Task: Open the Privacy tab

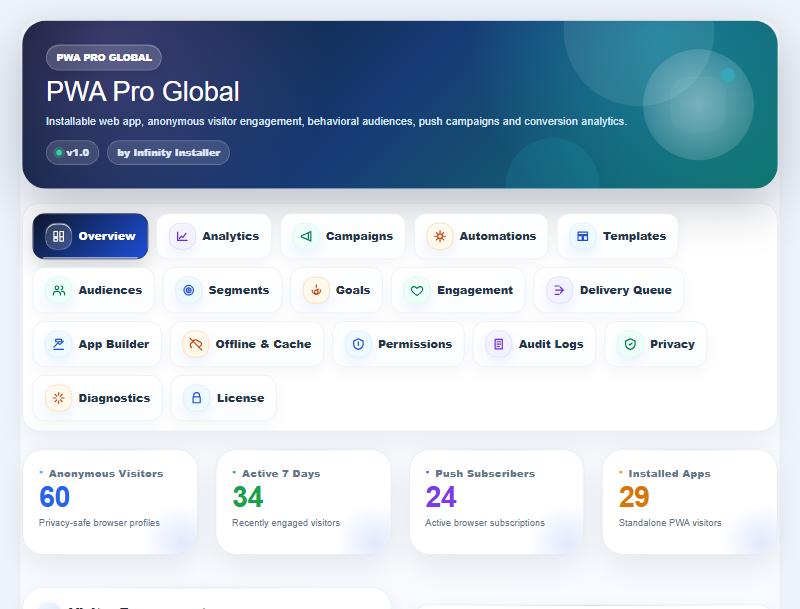Action: [x=656, y=344]
